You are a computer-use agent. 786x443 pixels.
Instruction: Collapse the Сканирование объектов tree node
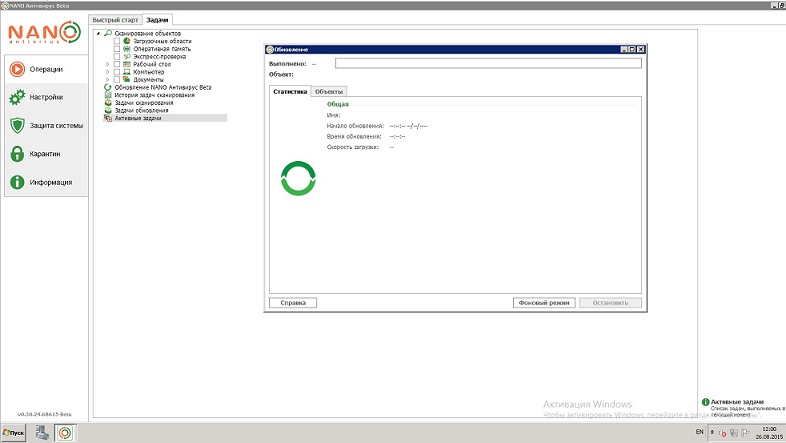[x=98, y=33]
